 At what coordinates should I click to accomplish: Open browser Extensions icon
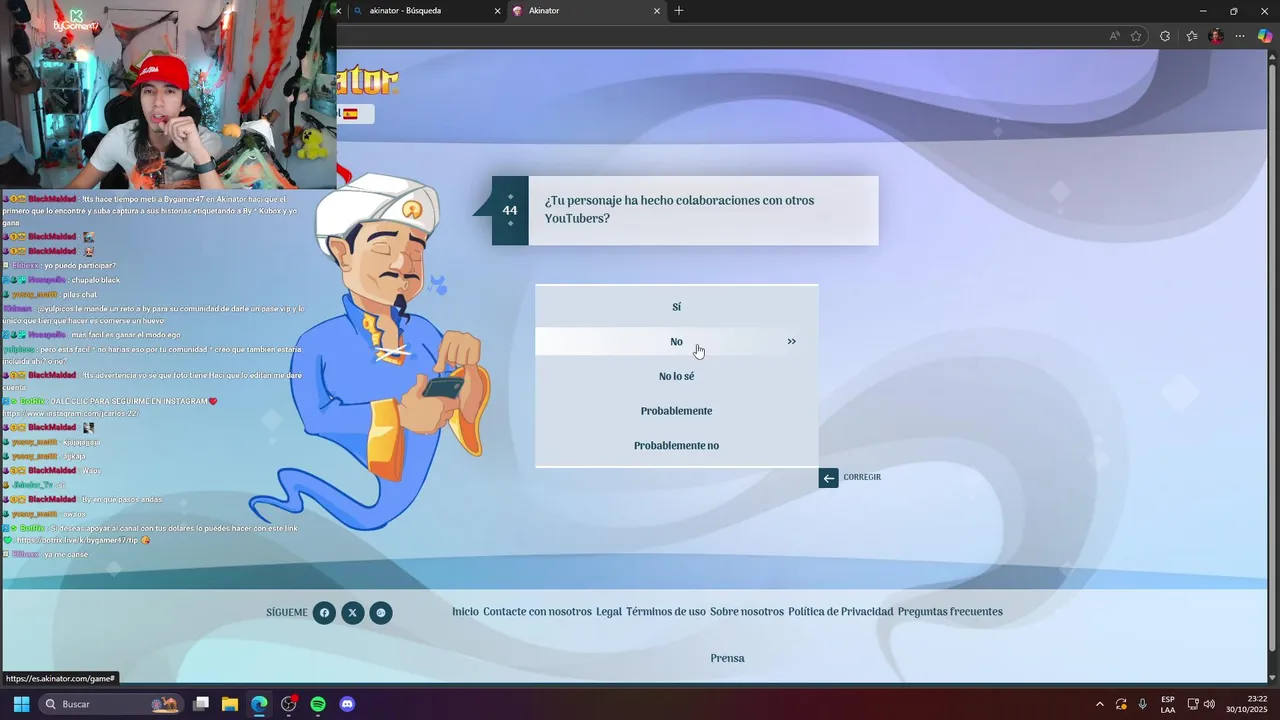click(x=1165, y=36)
